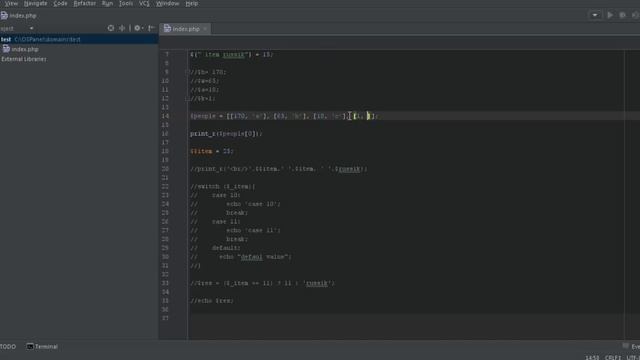The width and height of the screenshot is (640, 360).
Task: Close the index.php editor tab
Action: pos(205,29)
